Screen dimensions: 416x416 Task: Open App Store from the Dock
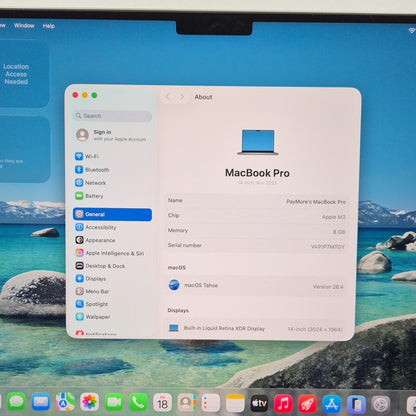point(332,404)
